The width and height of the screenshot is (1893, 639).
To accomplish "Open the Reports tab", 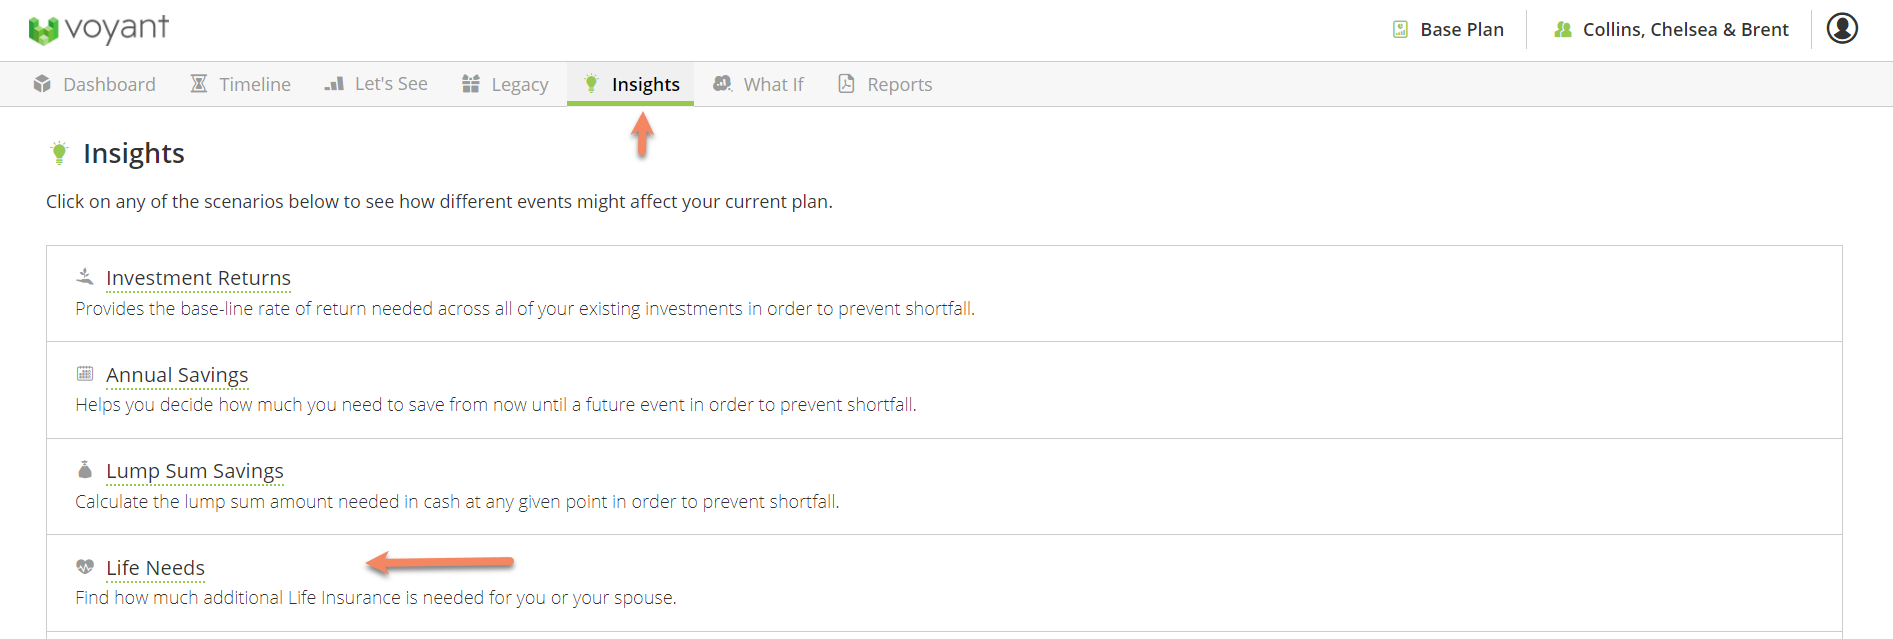I will [x=885, y=84].
